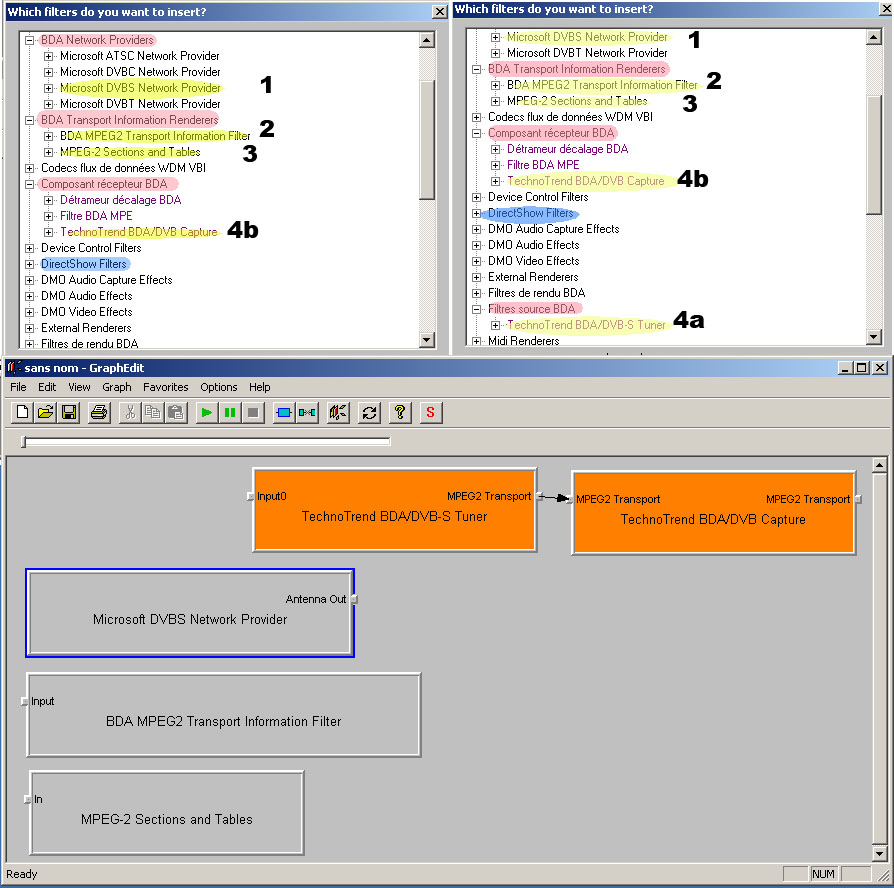Collapse Filtres source BDA in right dialog
The image size is (894, 888).
point(476,309)
